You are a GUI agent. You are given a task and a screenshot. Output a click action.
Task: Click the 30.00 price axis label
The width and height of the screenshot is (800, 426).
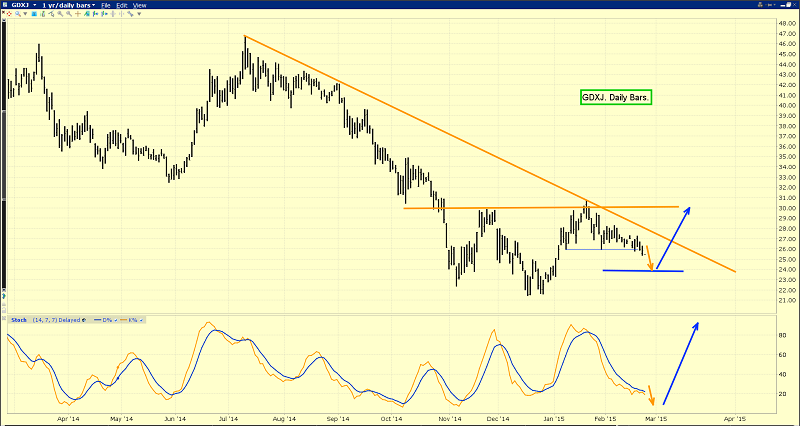pos(786,208)
